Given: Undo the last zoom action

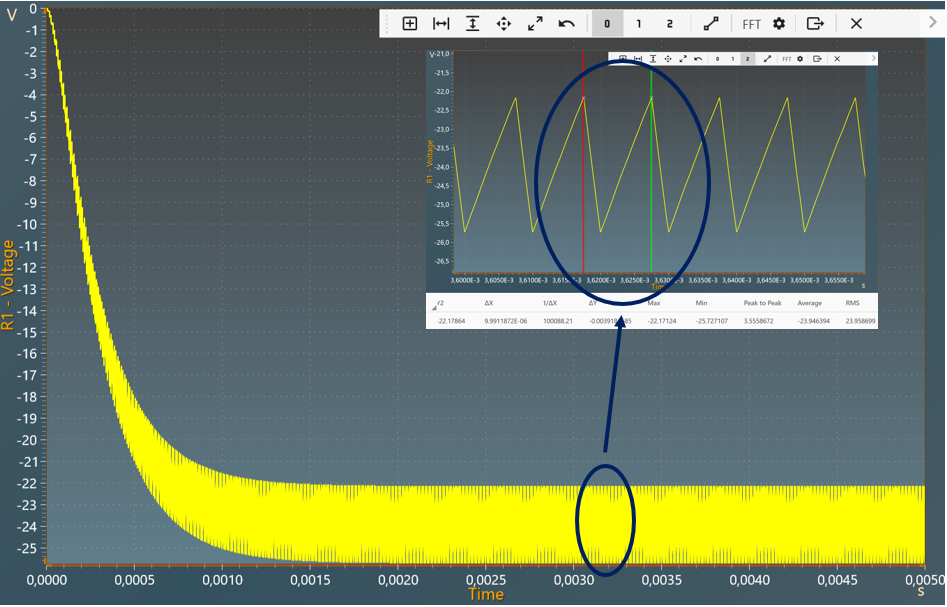Looking at the screenshot, I should 566,24.
